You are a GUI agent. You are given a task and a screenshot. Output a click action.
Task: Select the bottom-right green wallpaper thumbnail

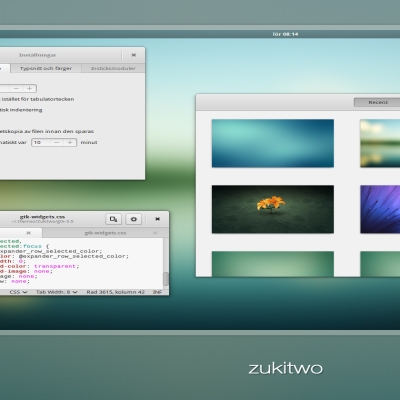(380, 264)
